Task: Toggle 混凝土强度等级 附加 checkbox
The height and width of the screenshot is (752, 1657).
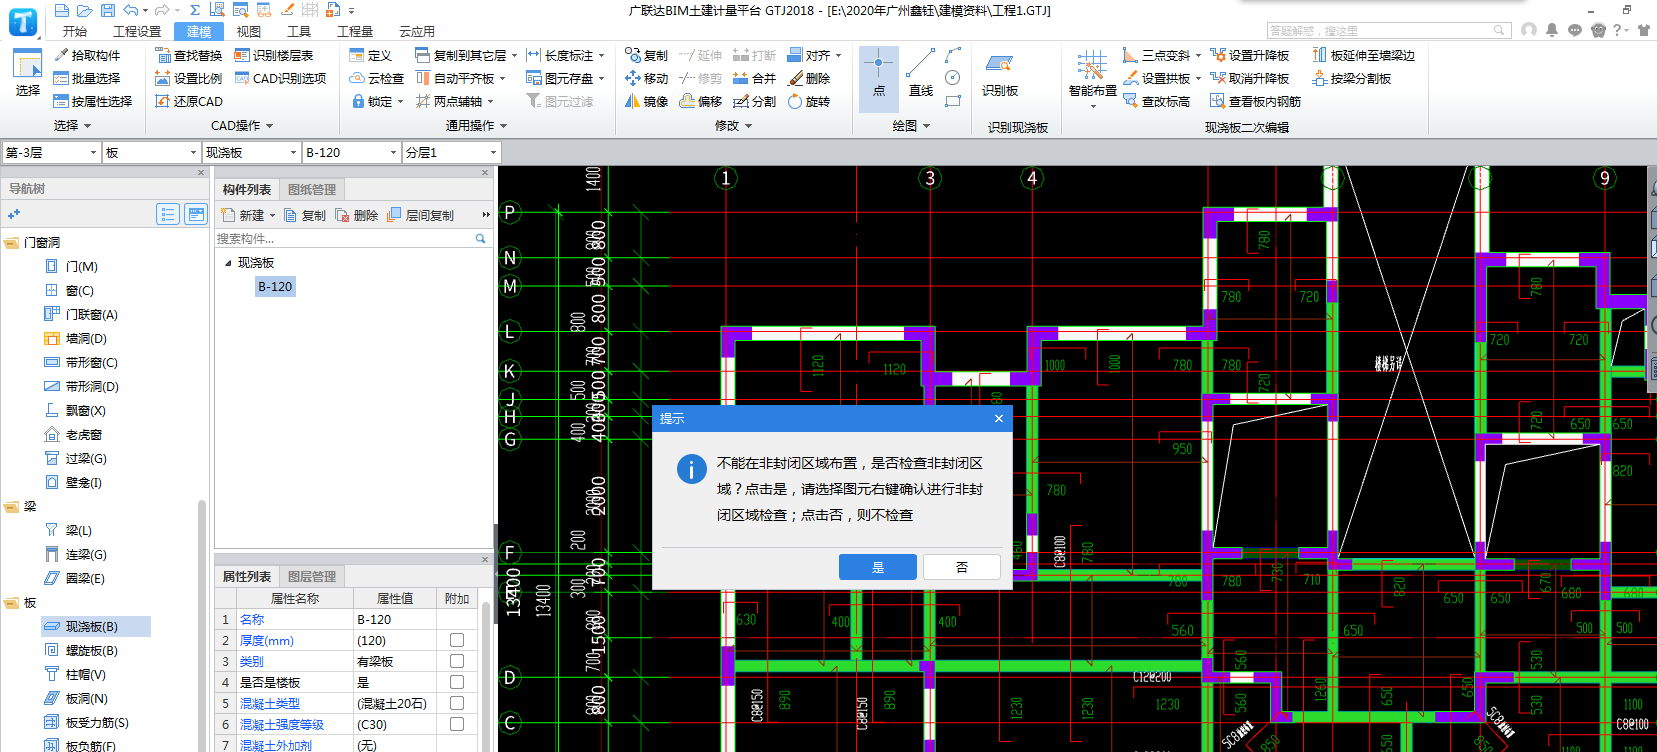Action: pos(457,724)
